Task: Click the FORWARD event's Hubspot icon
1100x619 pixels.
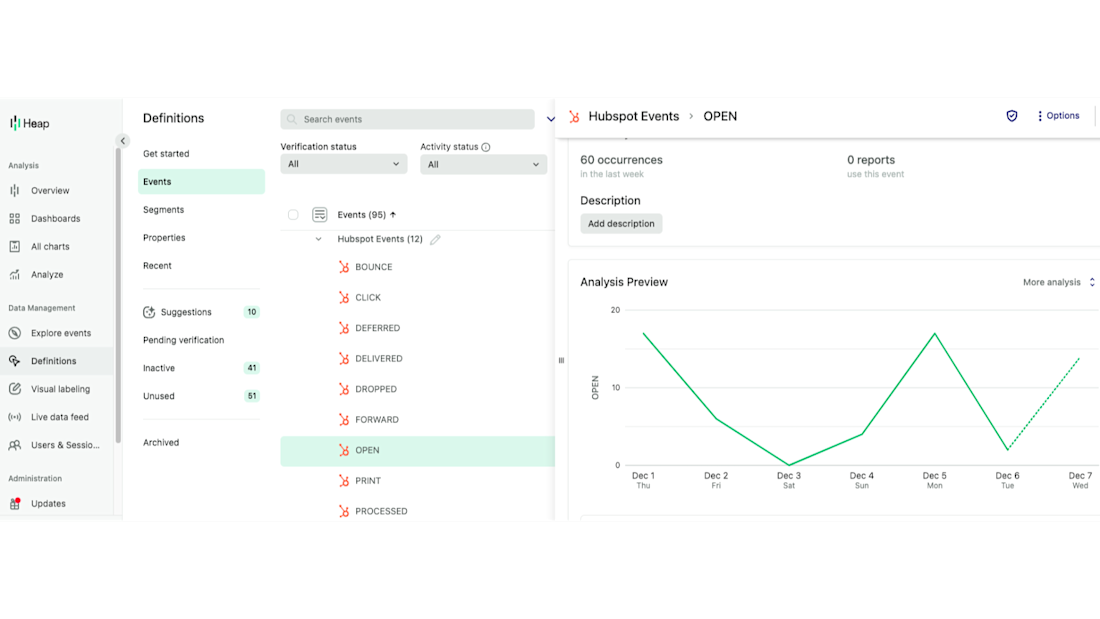Action: (x=344, y=420)
